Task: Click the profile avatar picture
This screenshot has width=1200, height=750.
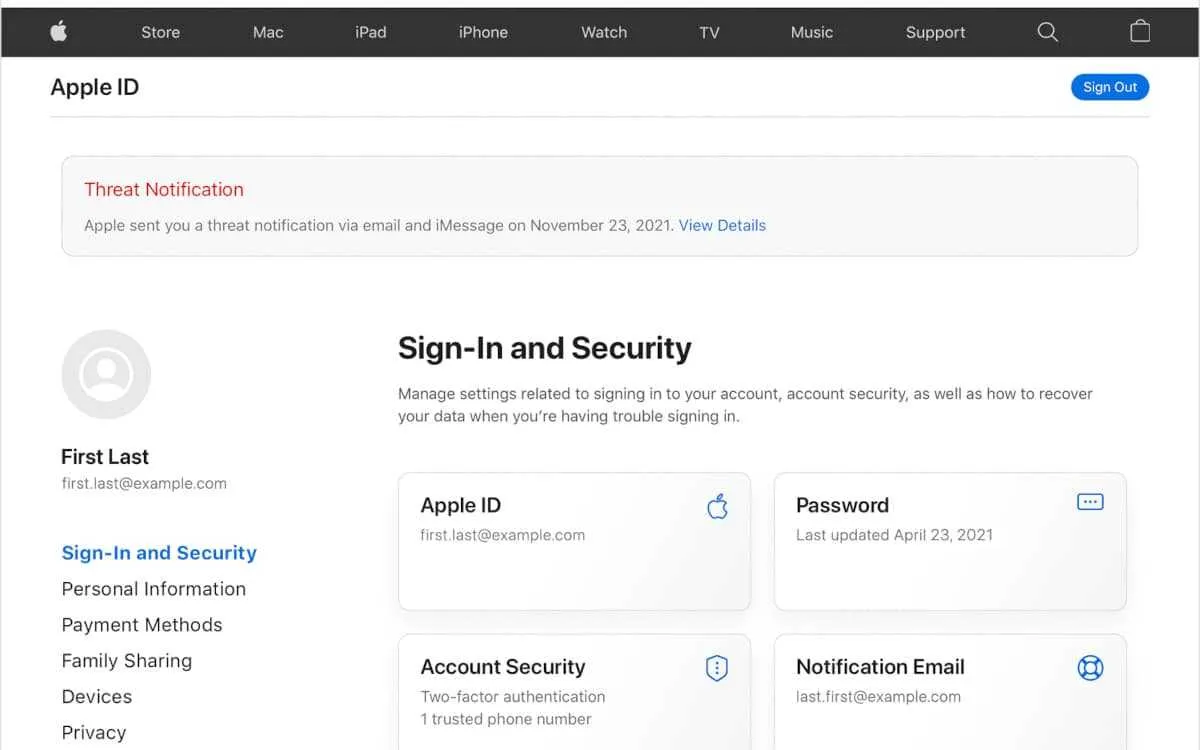Action: tap(106, 374)
